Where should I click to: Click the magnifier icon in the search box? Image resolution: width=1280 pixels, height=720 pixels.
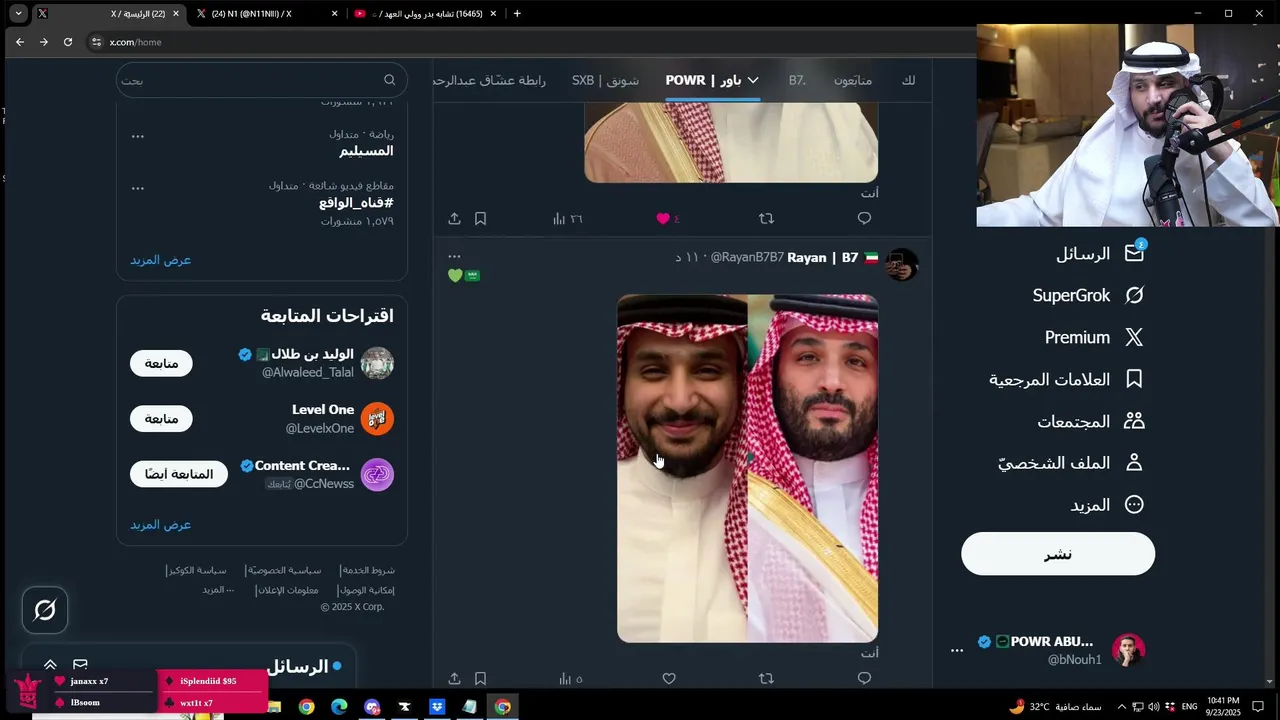point(390,80)
